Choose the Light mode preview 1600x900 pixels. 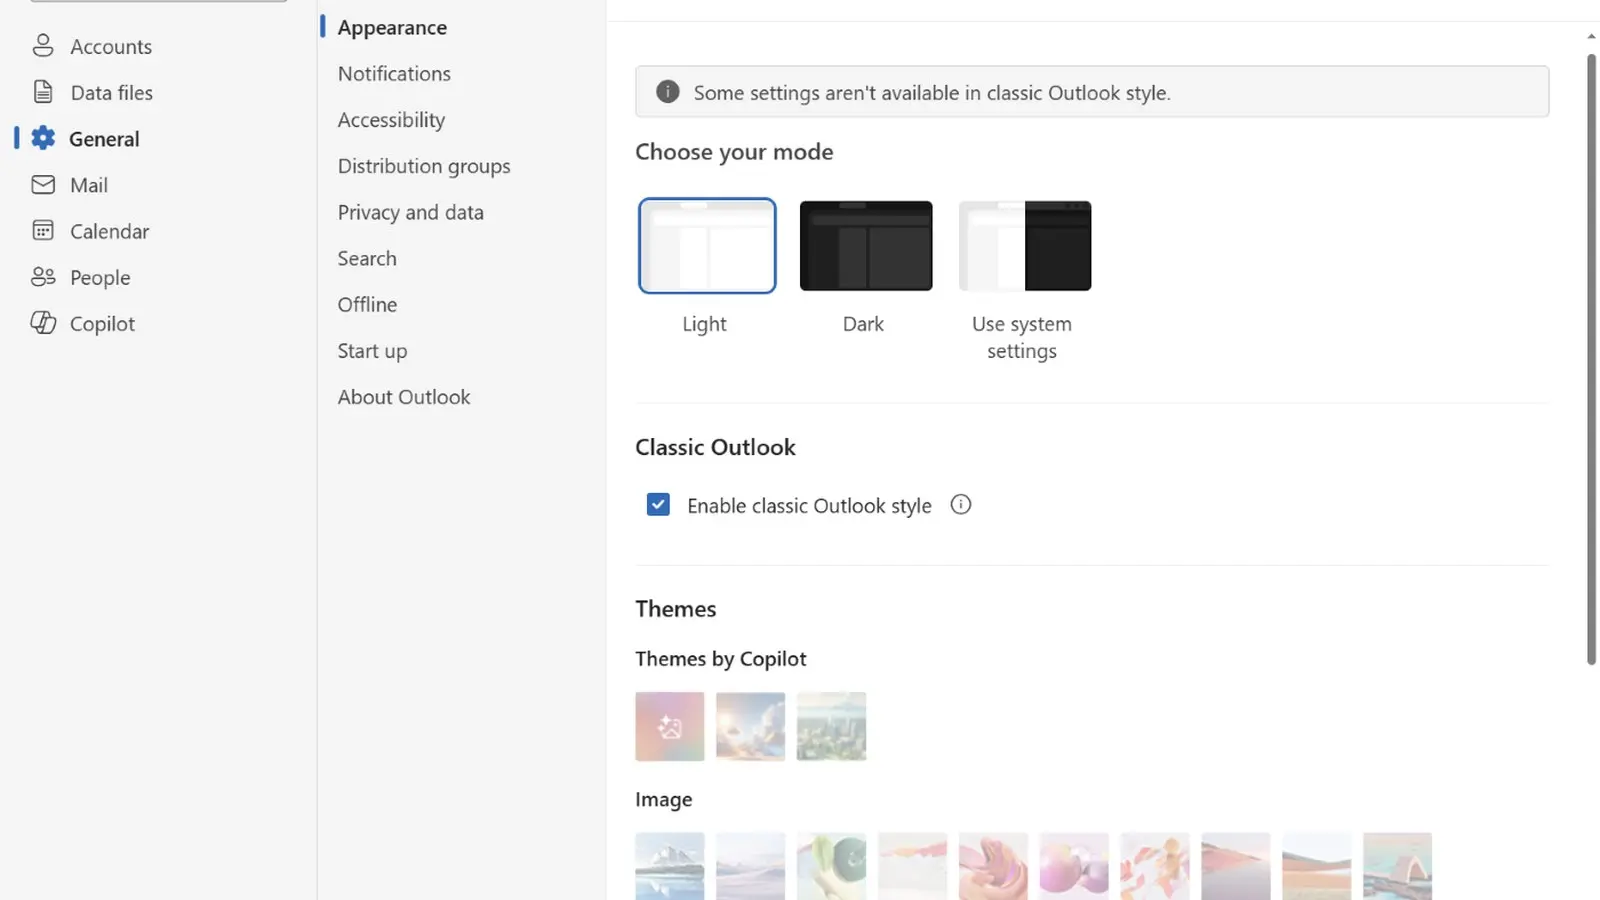click(x=707, y=245)
